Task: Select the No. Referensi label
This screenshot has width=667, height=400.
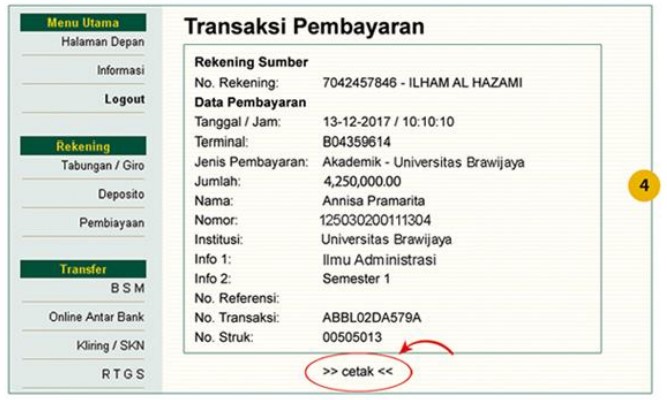Action: (x=237, y=298)
